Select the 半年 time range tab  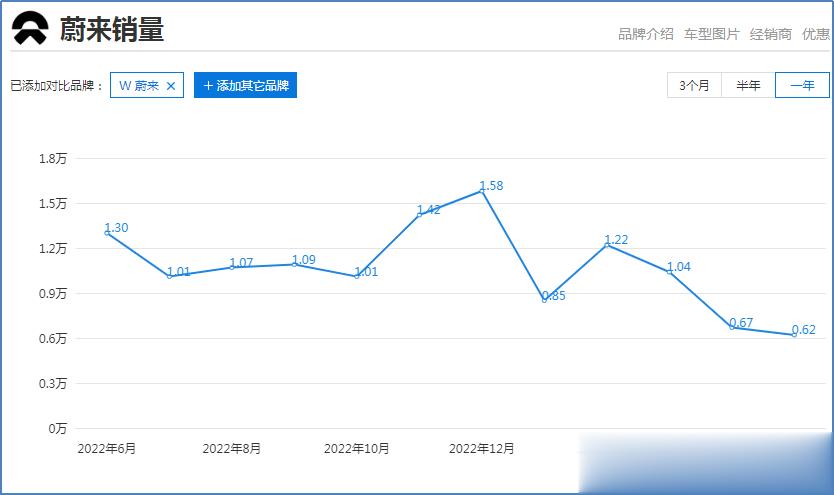point(748,85)
